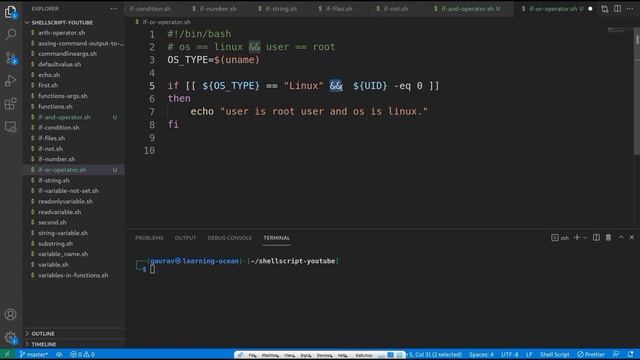Kill the terminal with trash icon

pyautogui.click(x=609, y=238)
